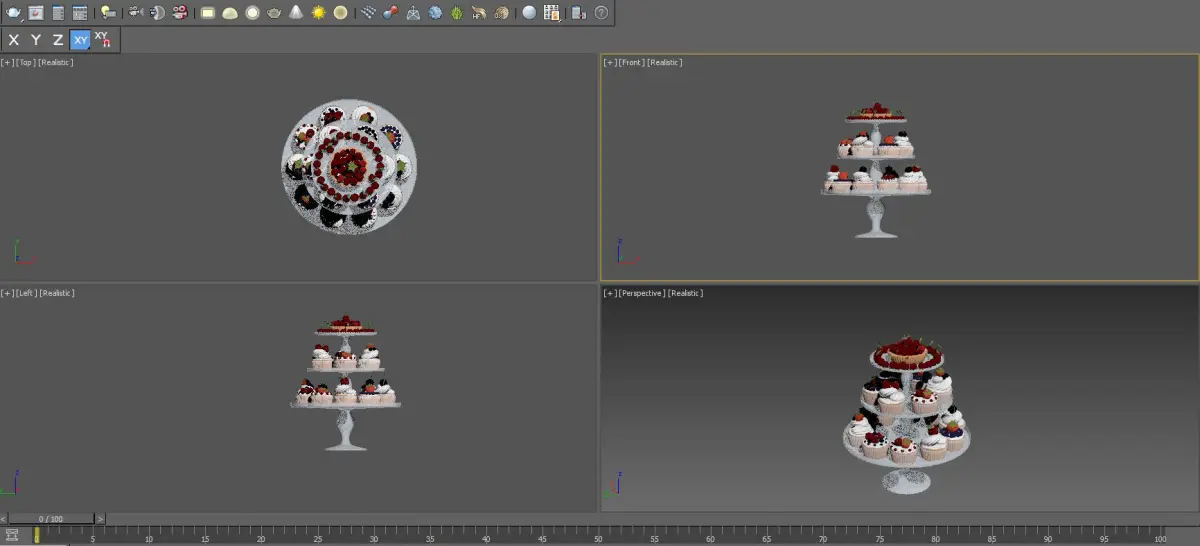Click the list-style panel icon in toolbar

[x=58, y=13]
